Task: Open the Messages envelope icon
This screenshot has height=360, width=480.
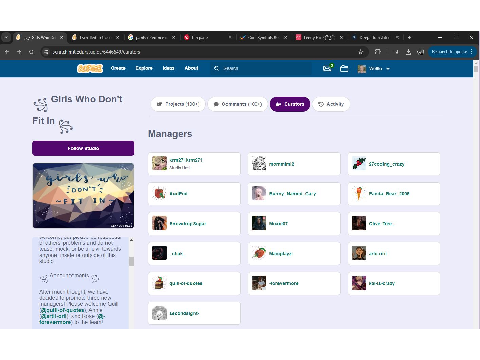Action: (x=327, y=68)
